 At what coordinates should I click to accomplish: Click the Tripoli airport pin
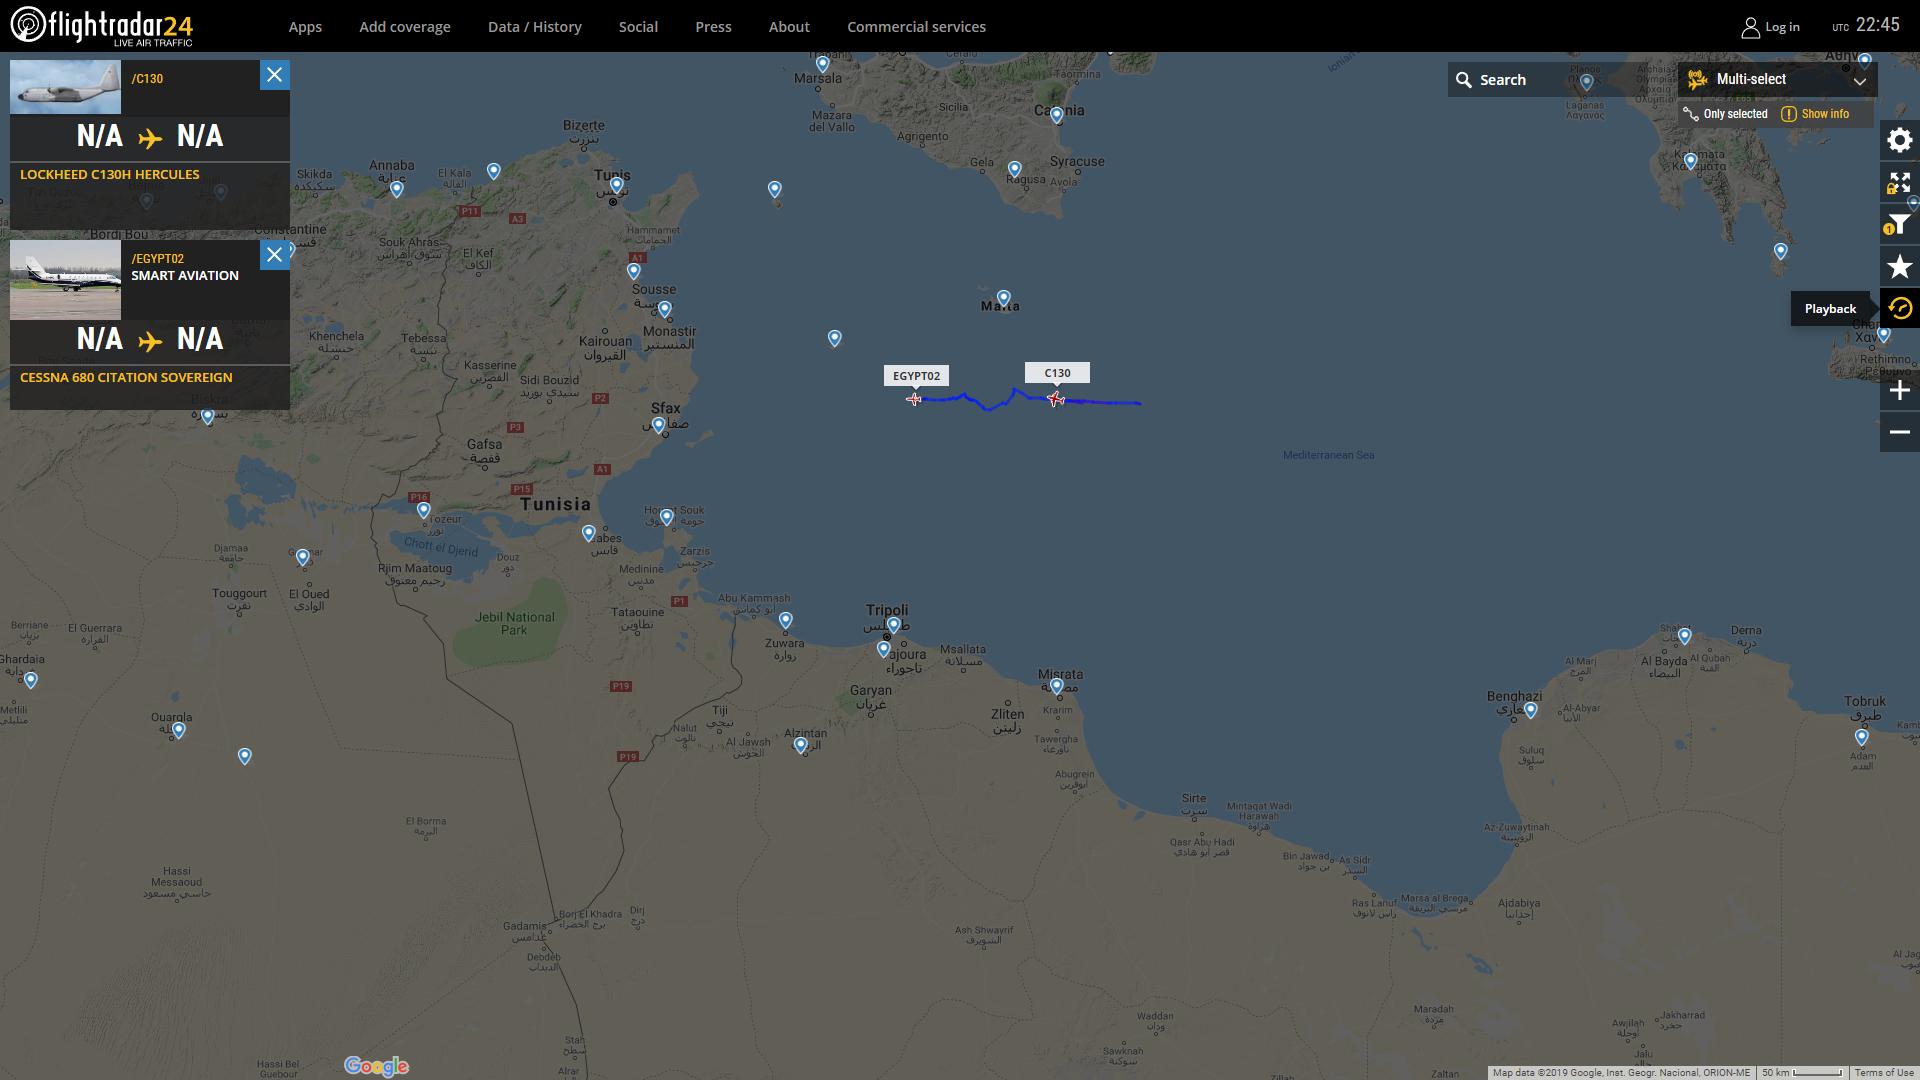point(893,625)
